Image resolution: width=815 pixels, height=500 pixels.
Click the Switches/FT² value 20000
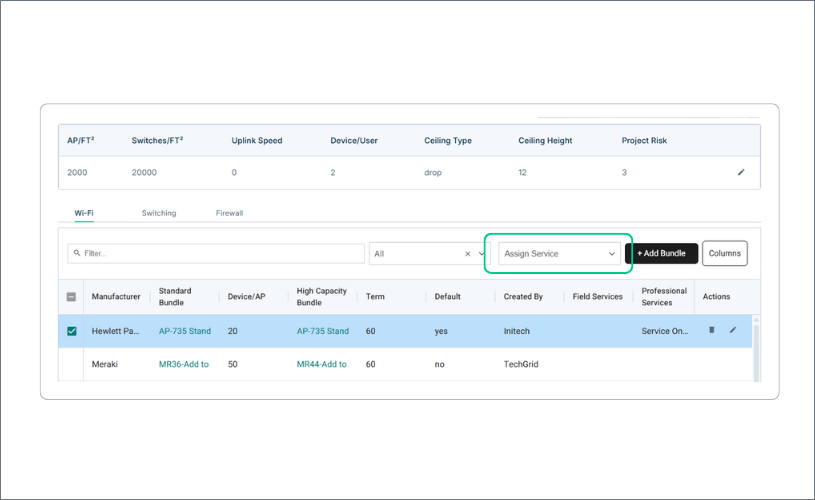(x=144, y=173)
